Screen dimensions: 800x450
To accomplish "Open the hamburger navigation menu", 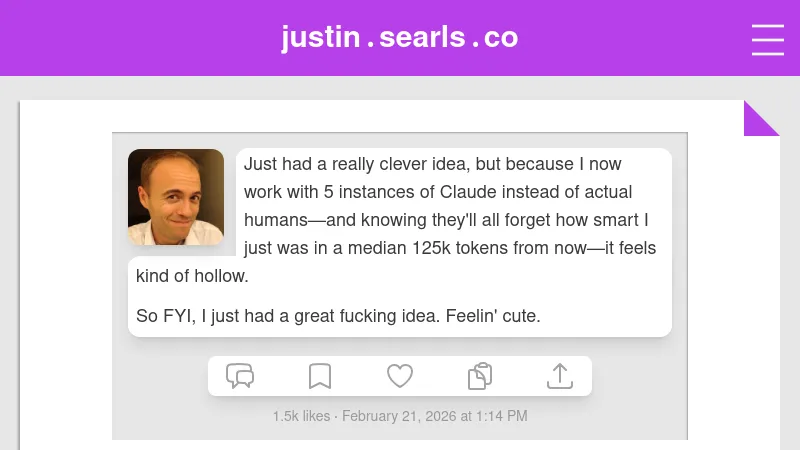I will [x=767, y=39].
